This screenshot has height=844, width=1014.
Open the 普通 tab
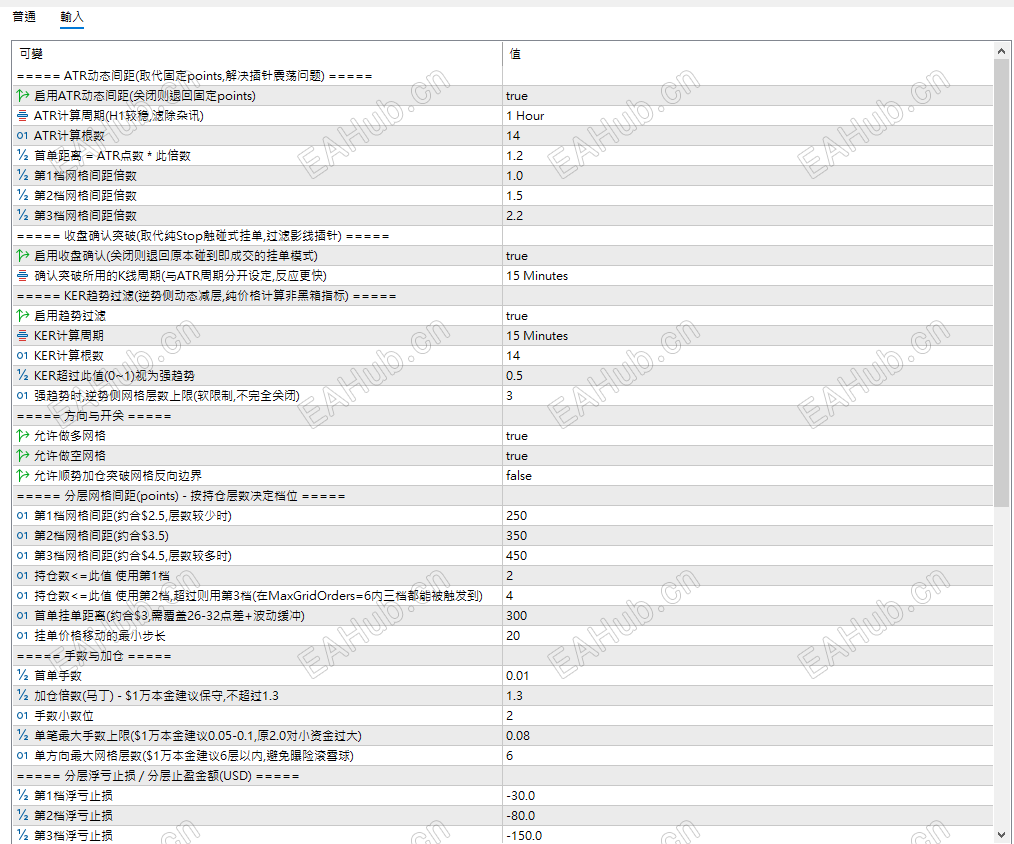pyautogui.click(x=24, y=17)
